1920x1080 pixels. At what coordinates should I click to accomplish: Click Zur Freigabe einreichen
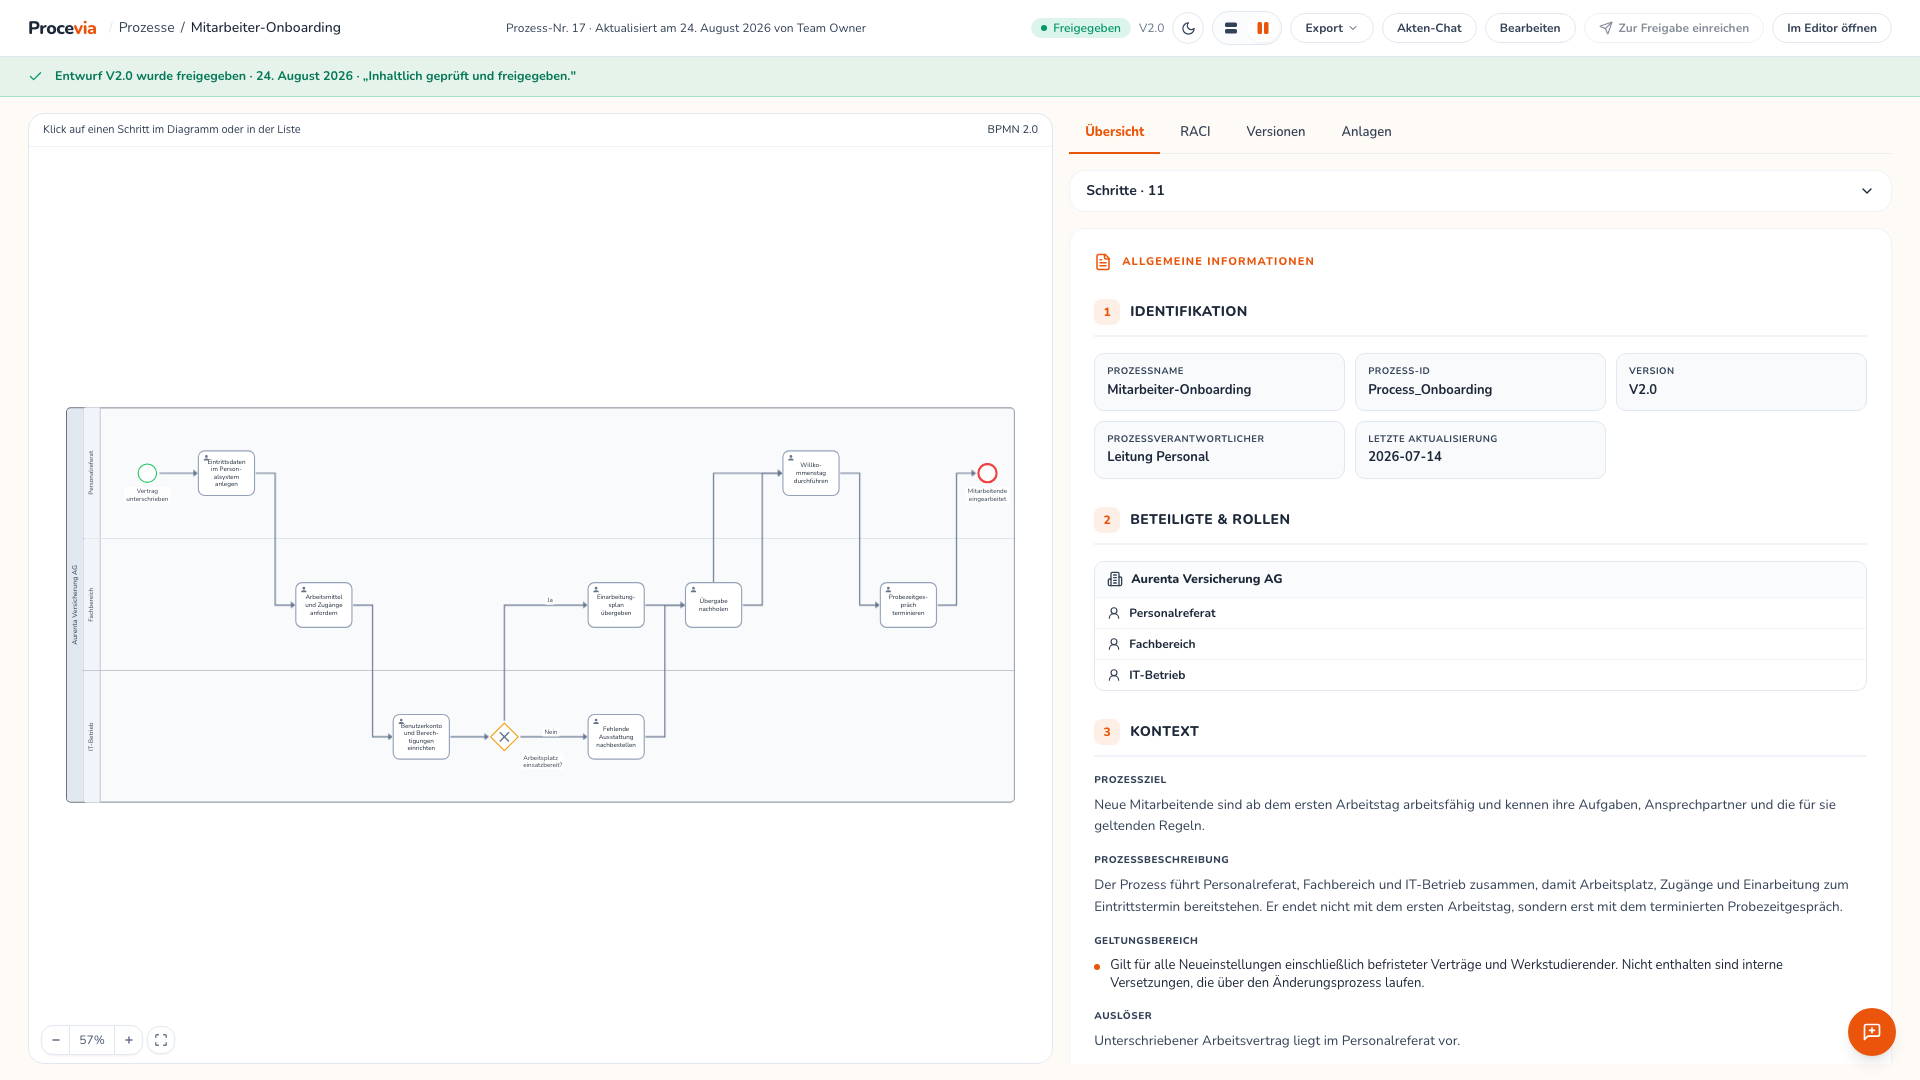(x=1673, y=28)
